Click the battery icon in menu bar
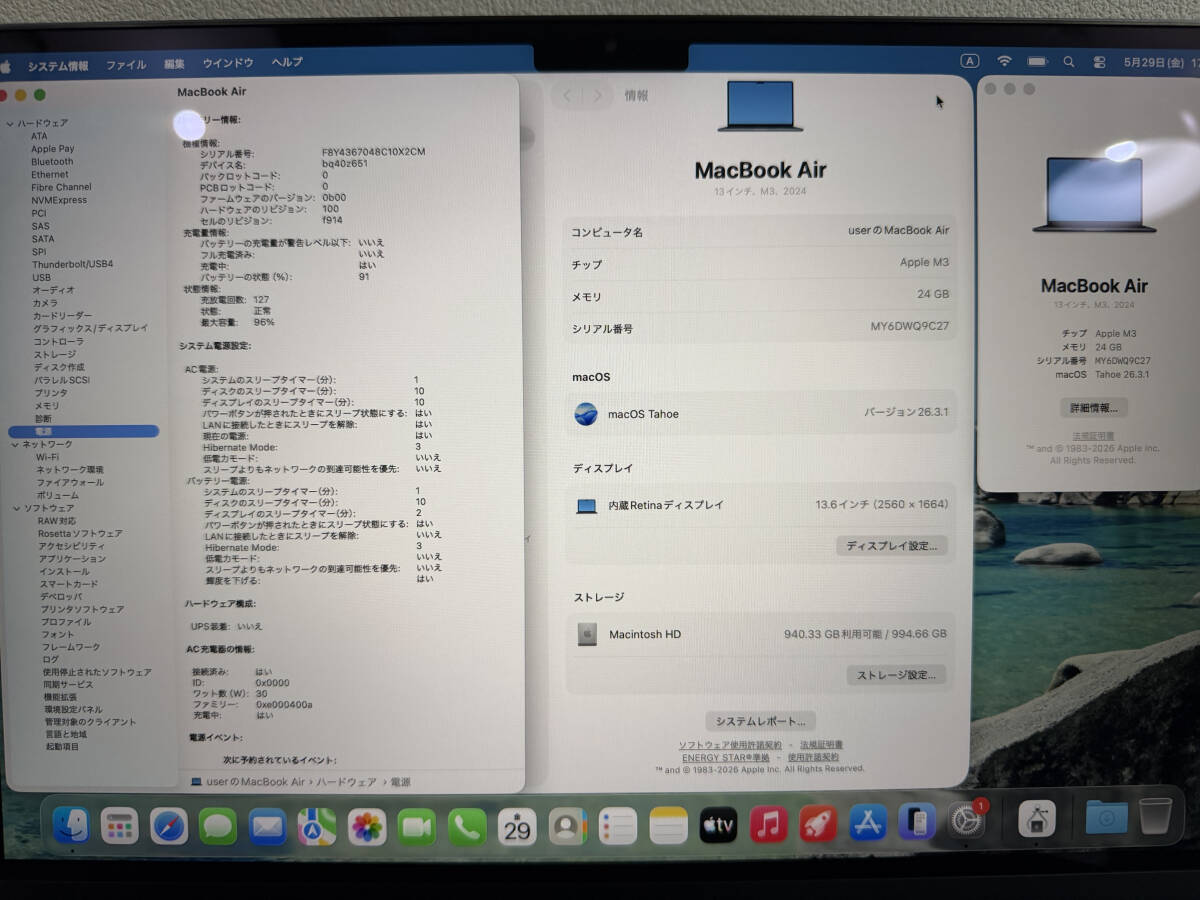 pyautogui.click(x=1037, y=61)
